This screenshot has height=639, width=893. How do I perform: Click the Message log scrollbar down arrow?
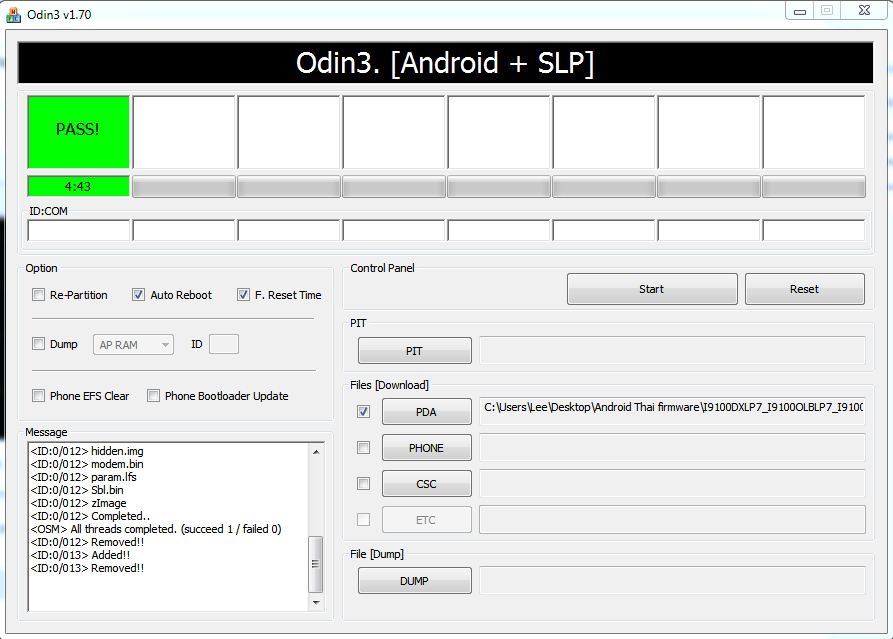click(x=317, y=603)
